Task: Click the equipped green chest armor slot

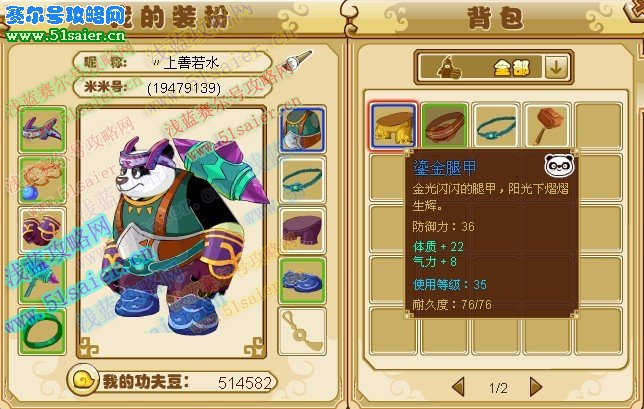Action: click(x=302, y=129)
